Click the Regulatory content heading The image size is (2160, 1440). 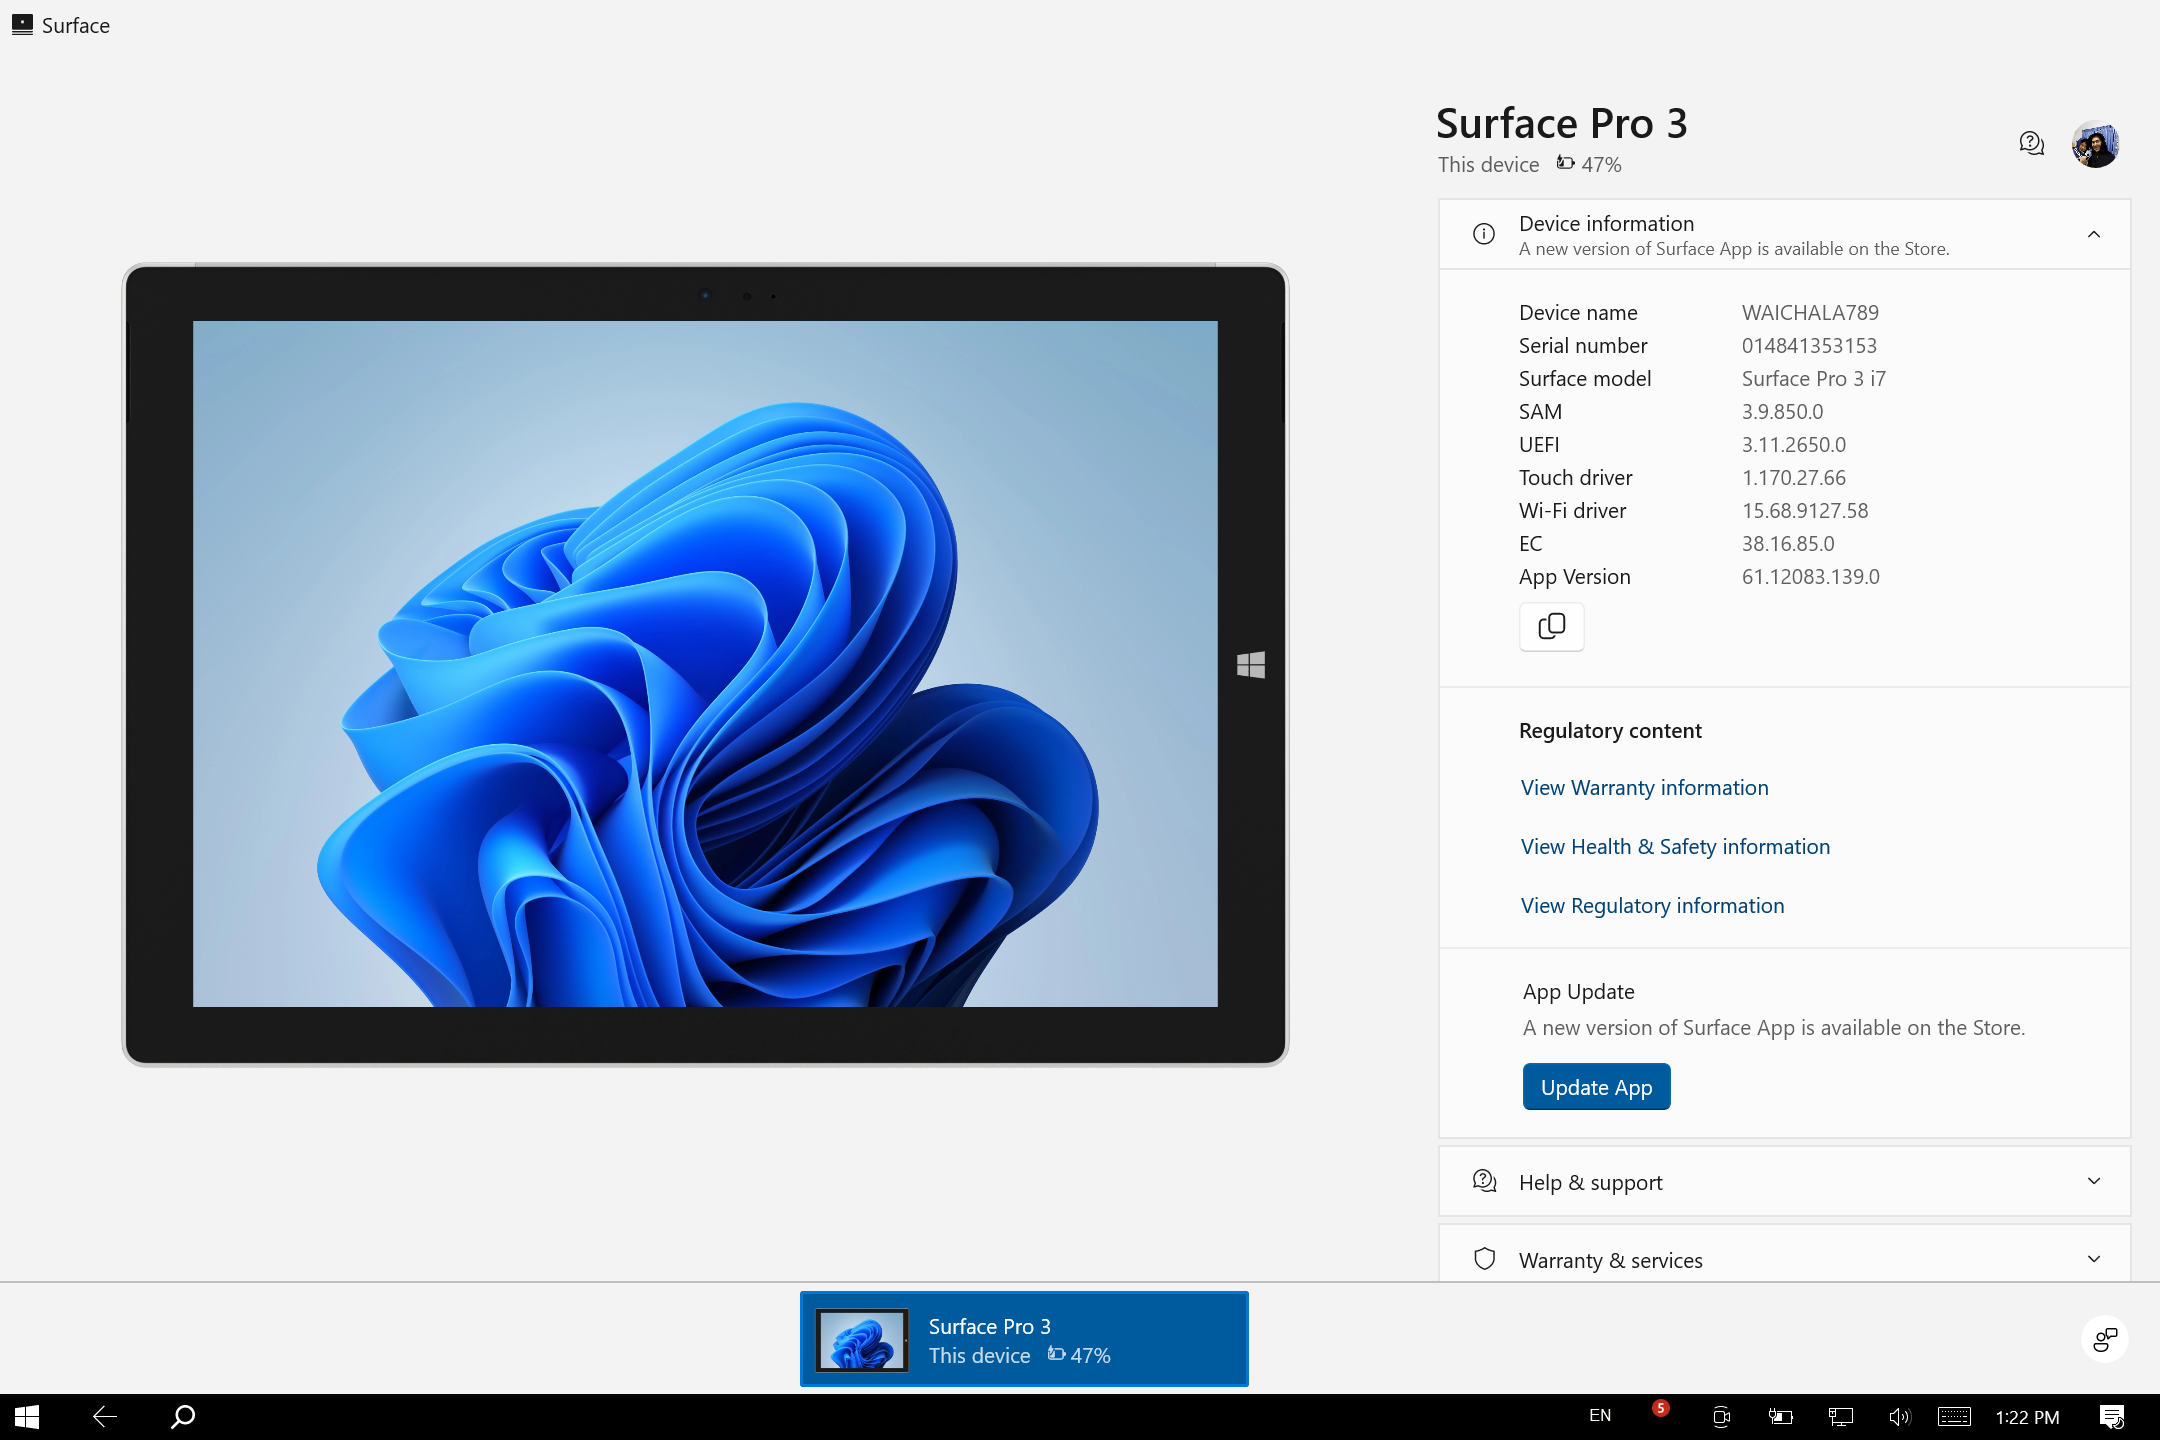[1610, 731]
